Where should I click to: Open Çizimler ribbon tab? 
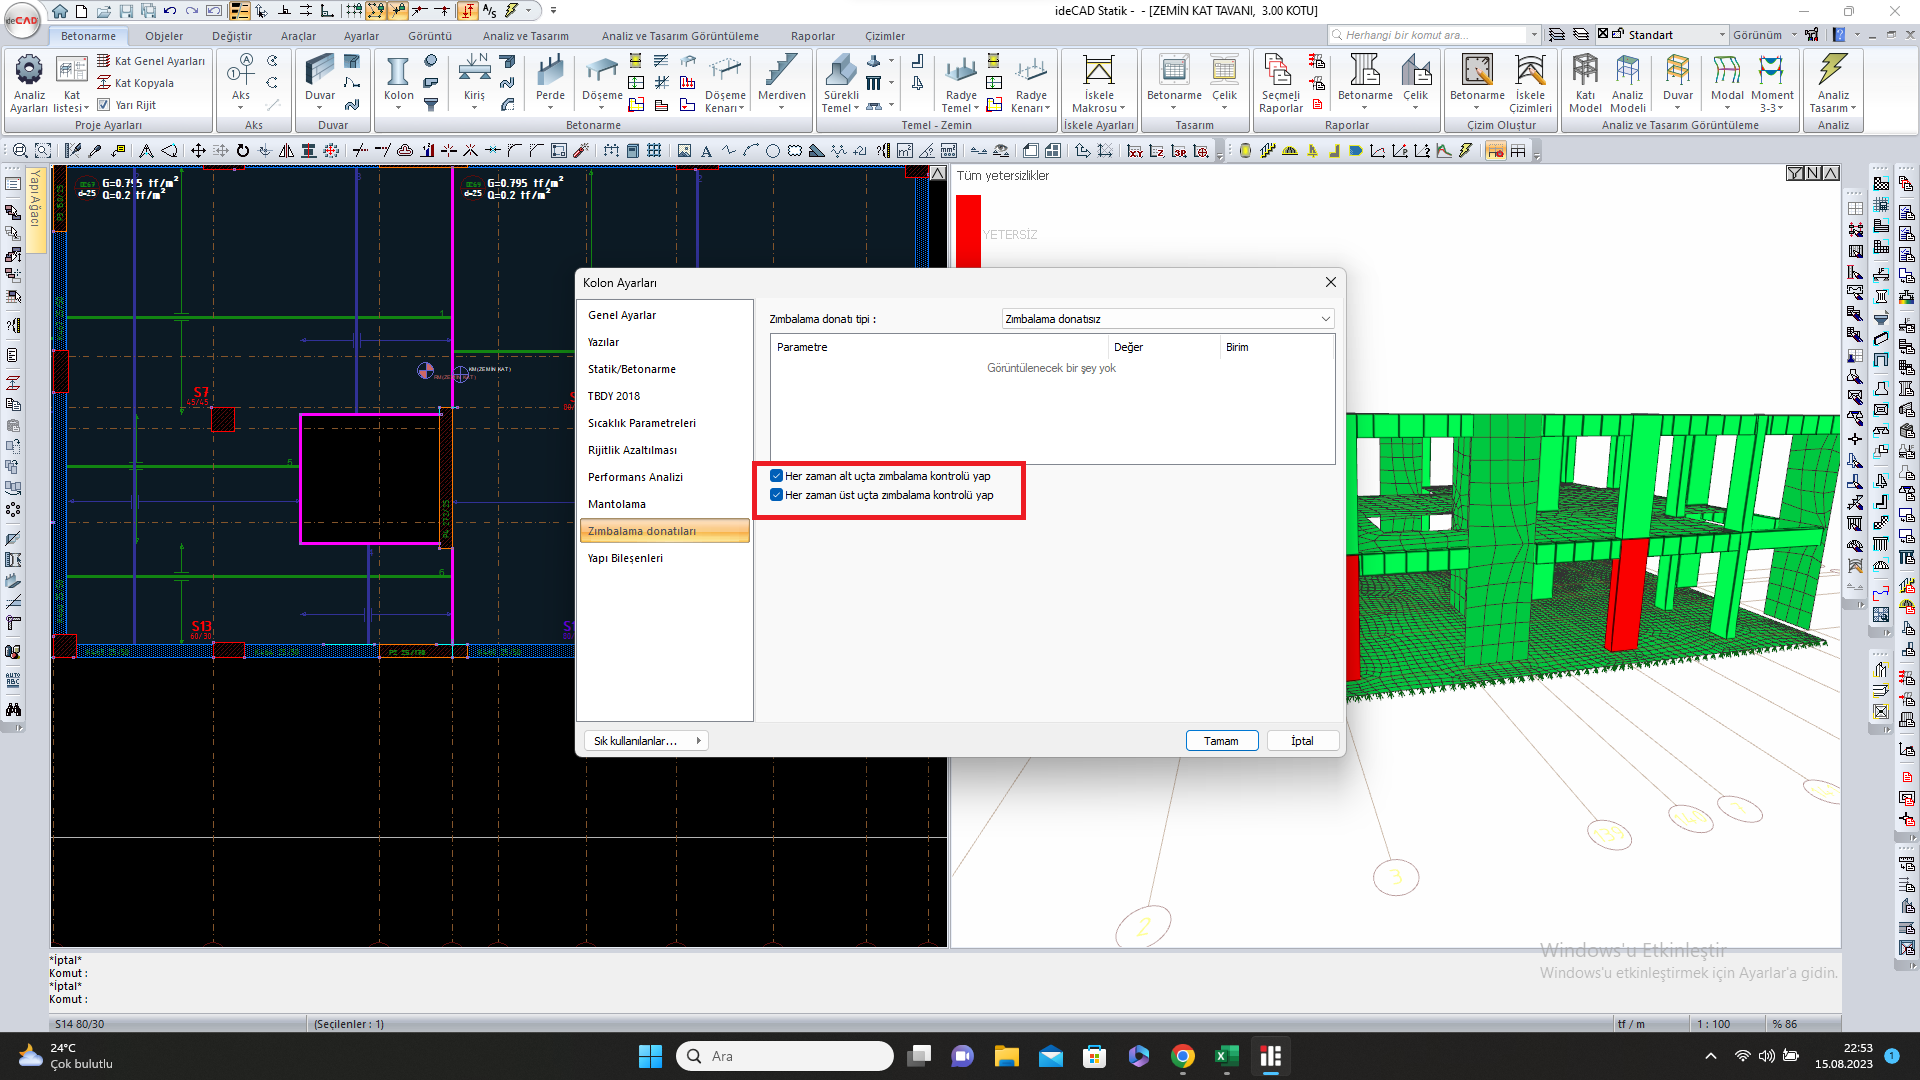[x=885, y=36]
